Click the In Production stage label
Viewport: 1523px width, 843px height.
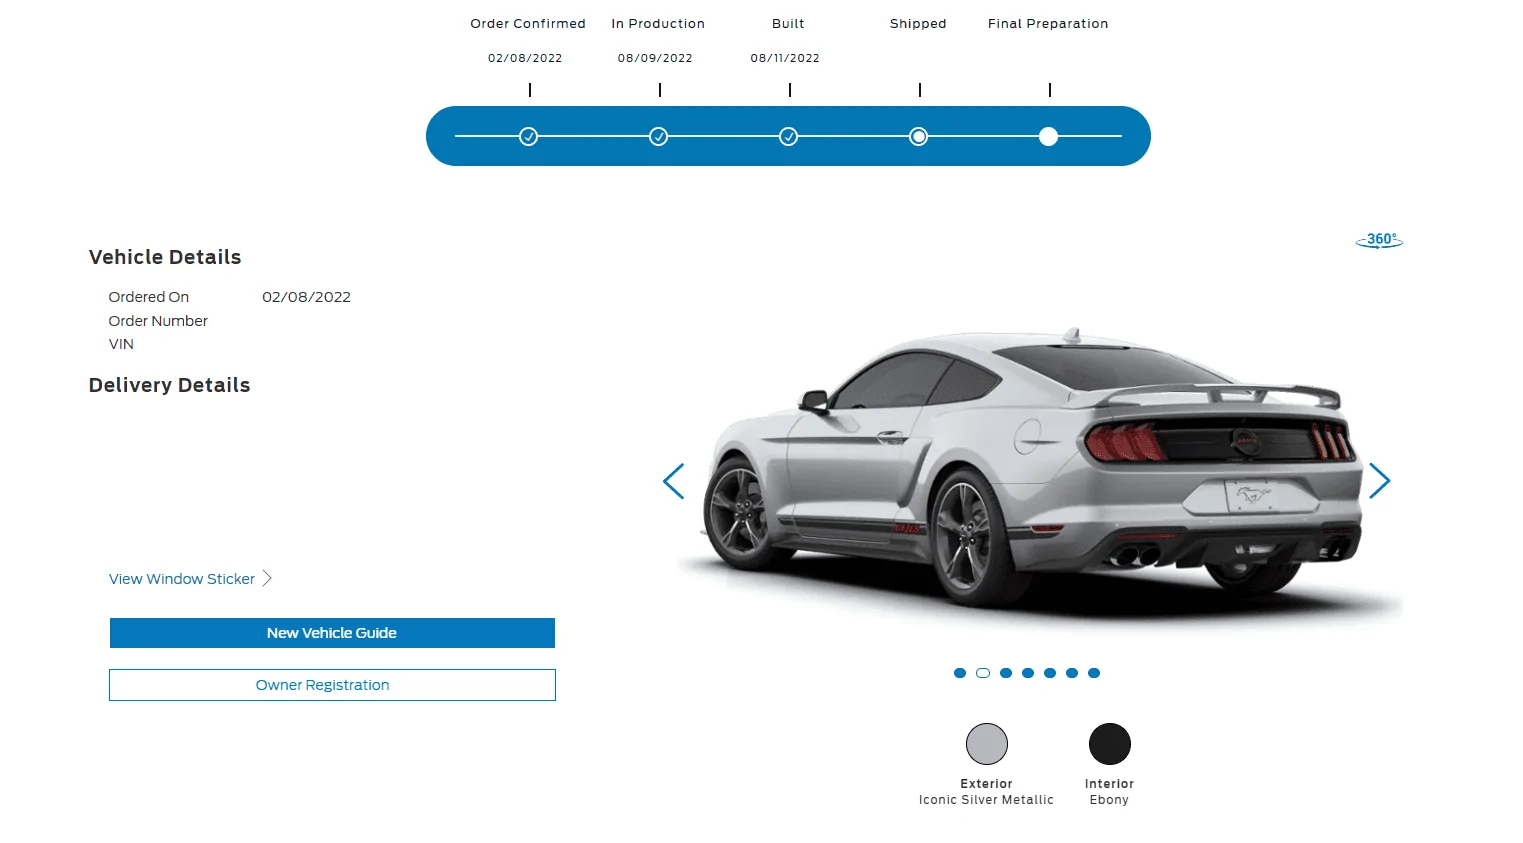(658, 24)
